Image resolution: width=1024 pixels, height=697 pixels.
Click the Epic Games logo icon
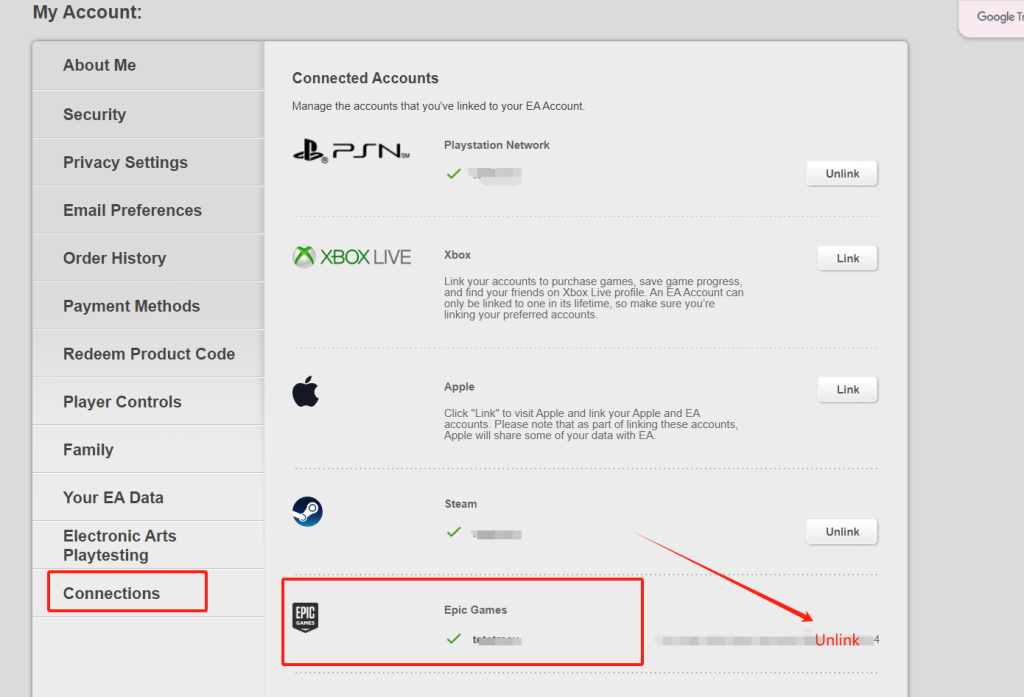pos(305,617)
